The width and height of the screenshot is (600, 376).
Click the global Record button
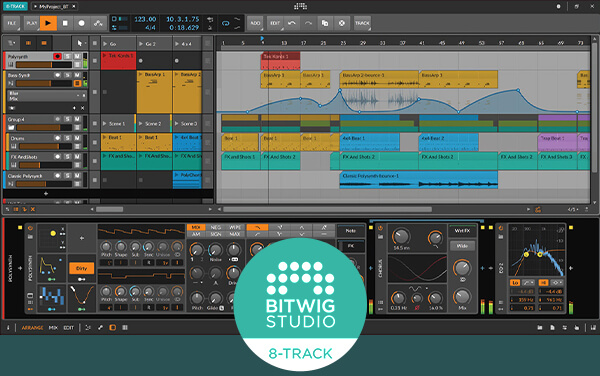click(82, 23)
